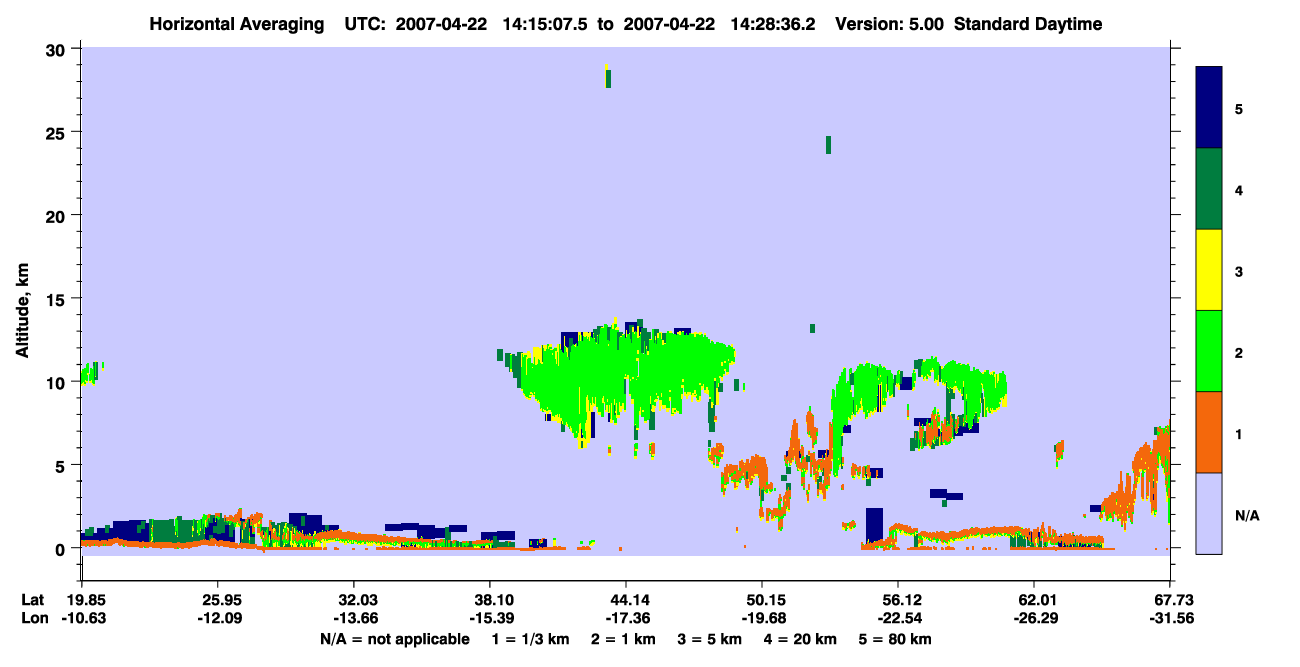Click the lavender N/A colorbar segment
The width and height of the screenshot is (1300, 667).
tap(1209, 513)
